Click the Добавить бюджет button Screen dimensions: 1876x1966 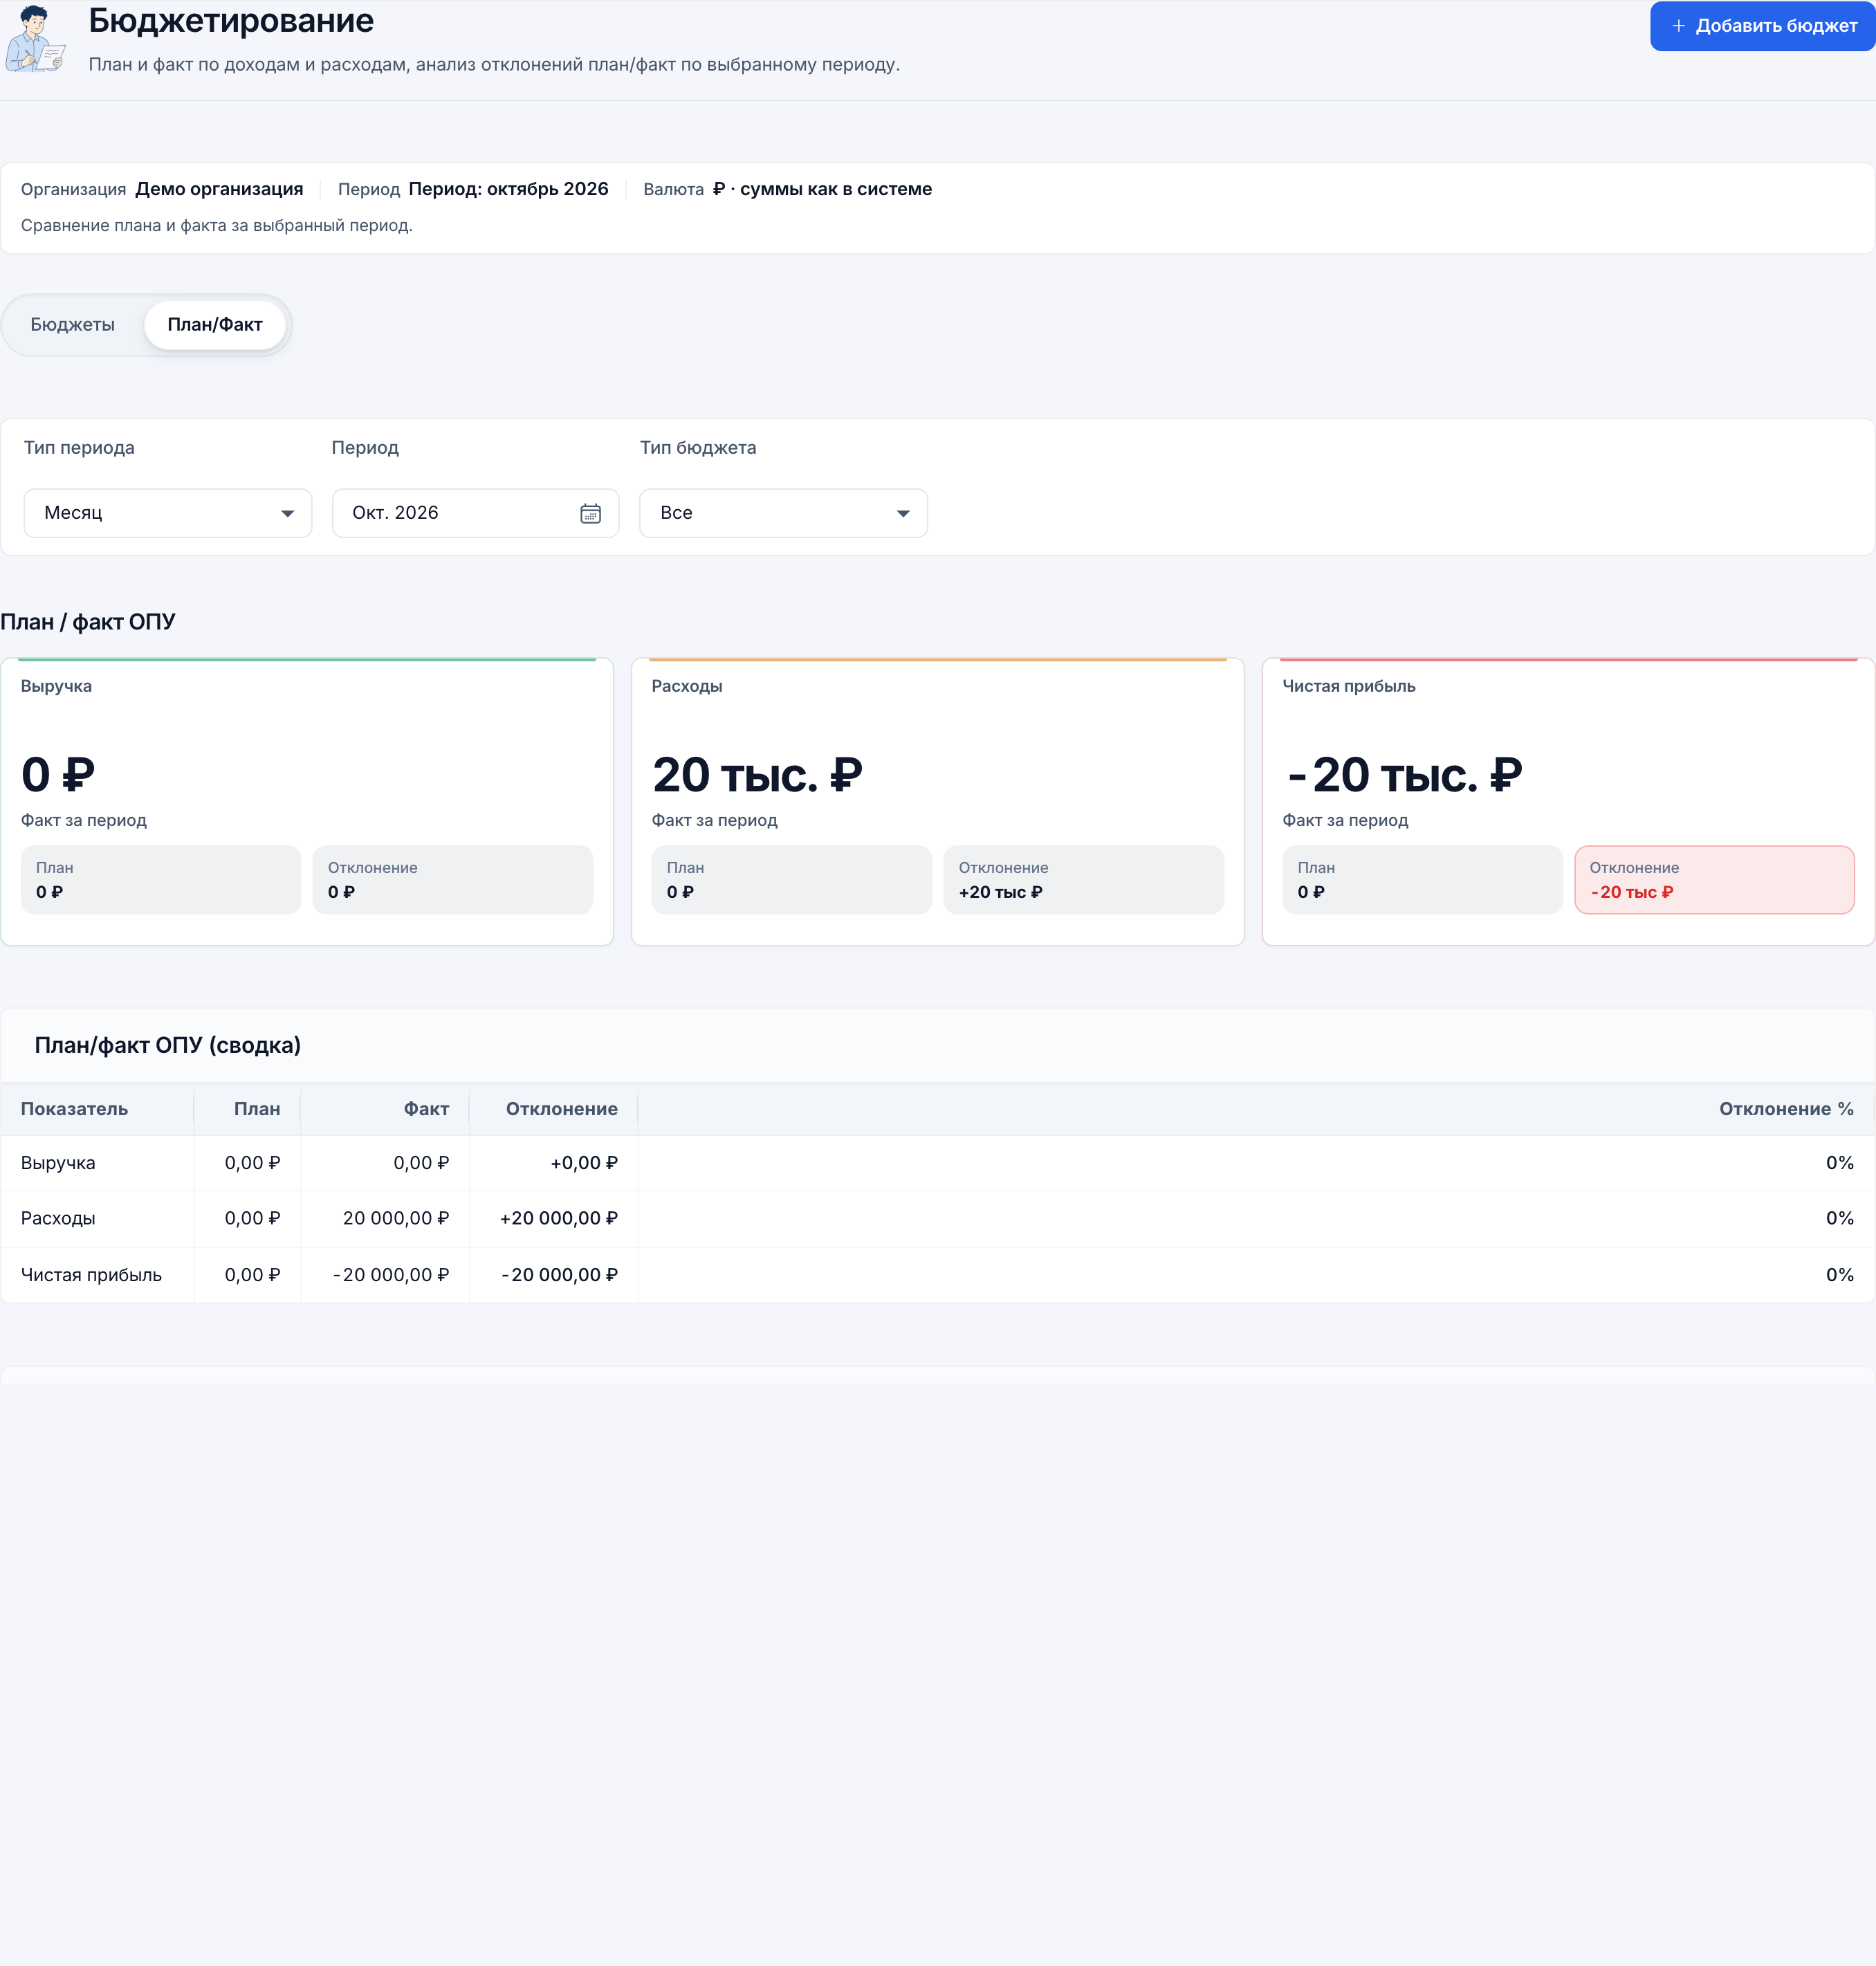tap(1762, 26)
